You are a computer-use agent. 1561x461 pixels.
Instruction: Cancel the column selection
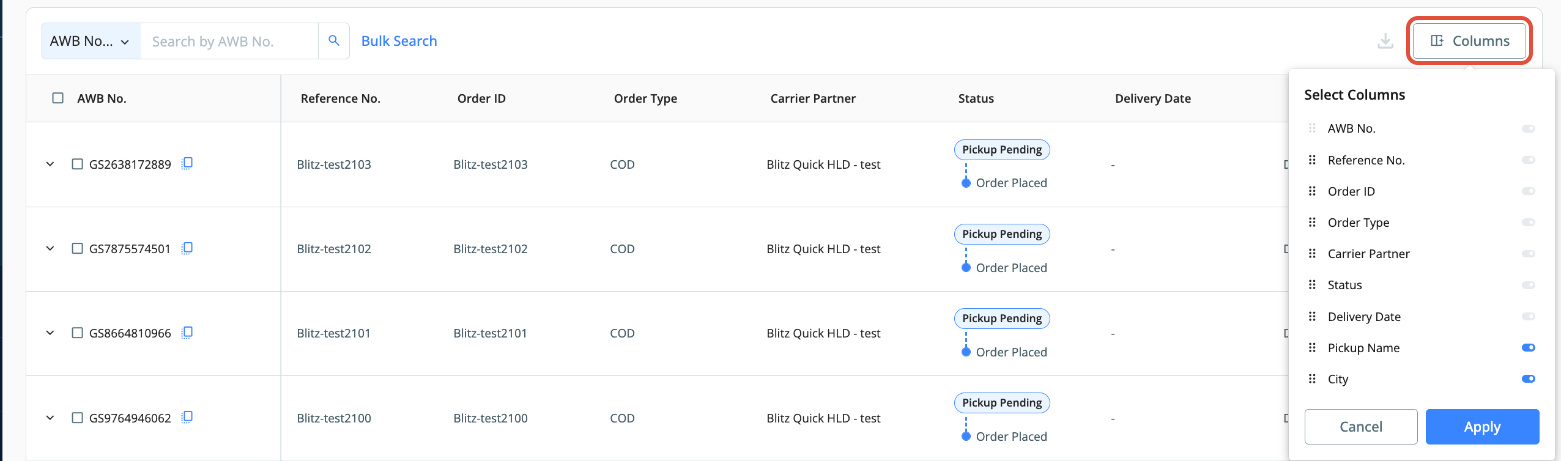pyautogui.click(x=1360, y=427)
